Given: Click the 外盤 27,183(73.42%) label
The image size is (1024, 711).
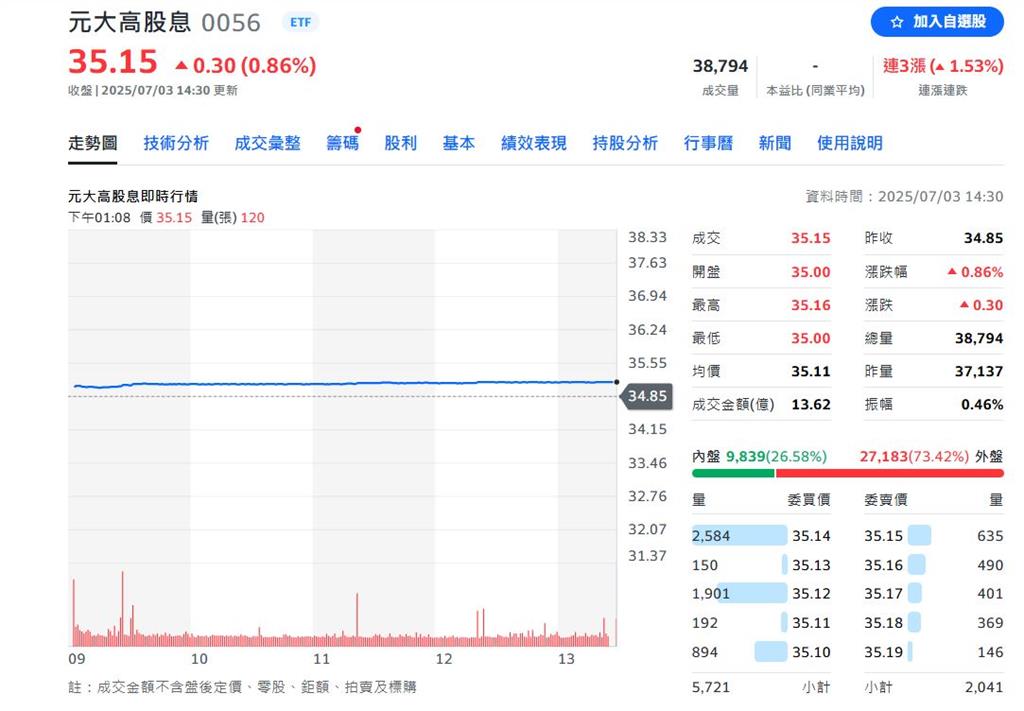Looking at the screenshot, I should pos(931,456).
